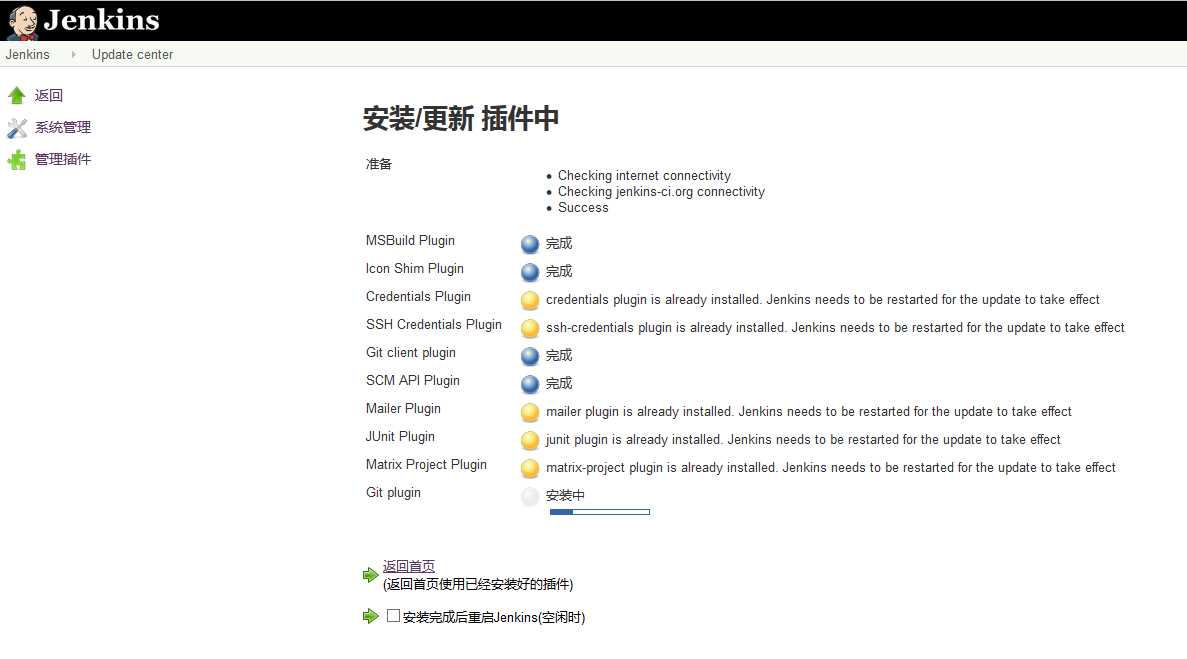Viewport: 1187px width, 659px height.
Task: Click the JUnit Plugin name
Action: (400, 437)
